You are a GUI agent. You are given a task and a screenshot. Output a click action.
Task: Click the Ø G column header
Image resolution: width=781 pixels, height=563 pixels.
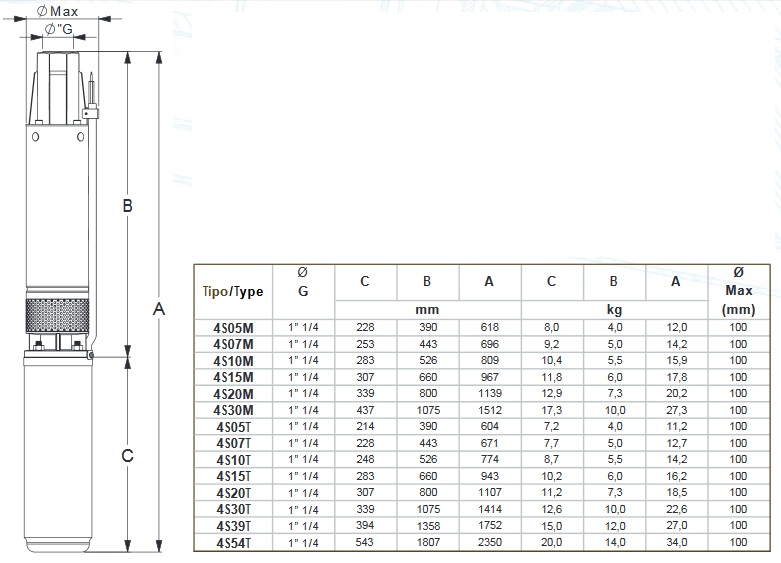[x=303, y=281]
